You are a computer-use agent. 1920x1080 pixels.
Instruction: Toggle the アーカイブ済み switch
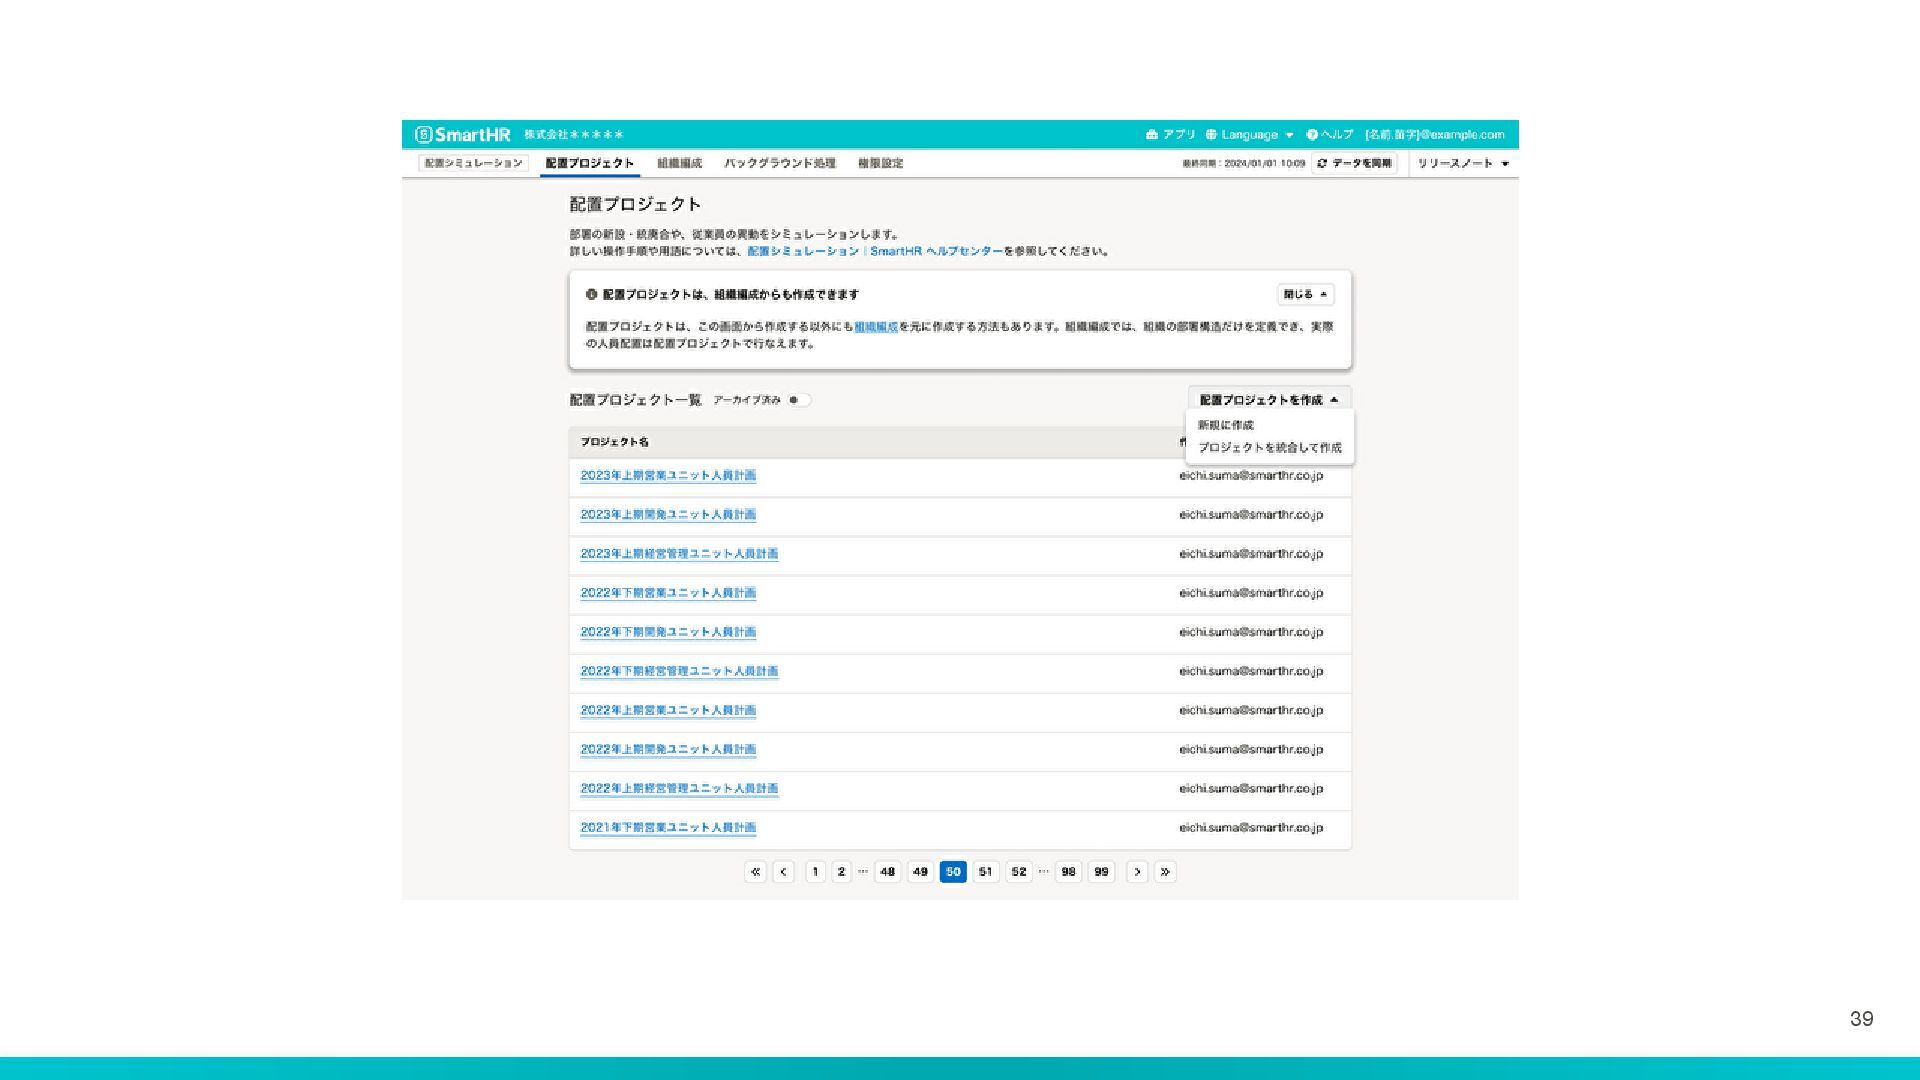click(x=798, y=400)
